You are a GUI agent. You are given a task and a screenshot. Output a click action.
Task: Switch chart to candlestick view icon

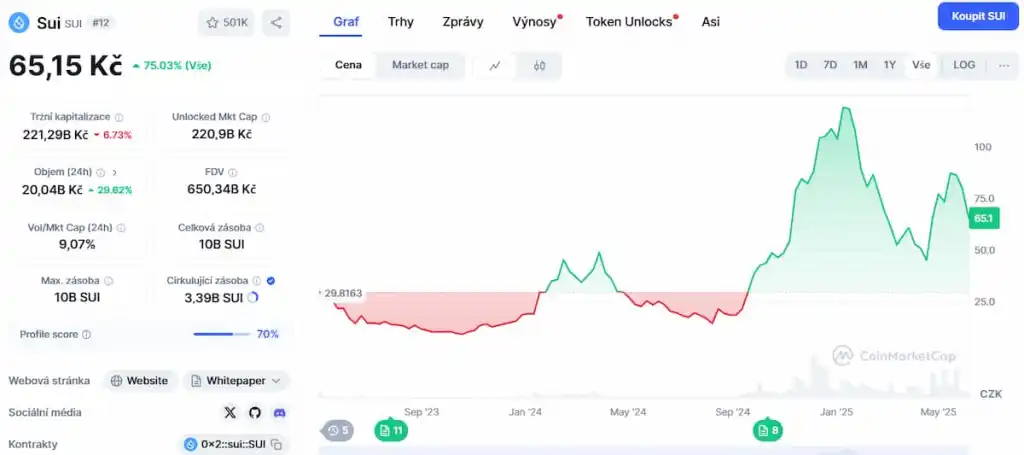tap(540, 66)
